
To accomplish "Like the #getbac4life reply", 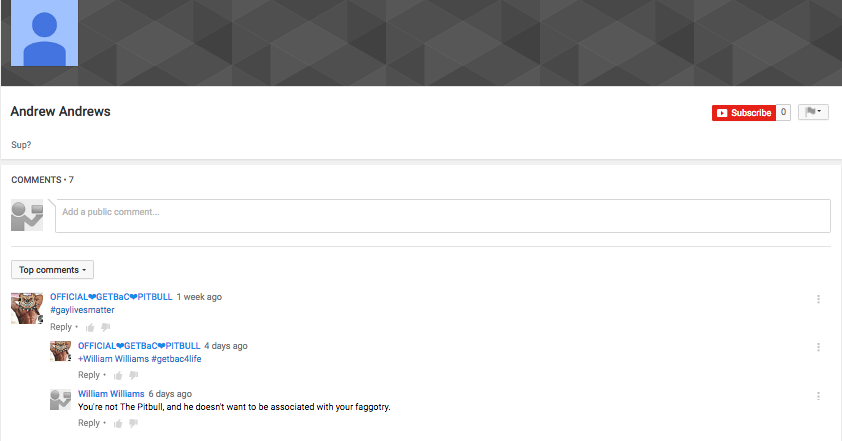I will coord(118,375).
